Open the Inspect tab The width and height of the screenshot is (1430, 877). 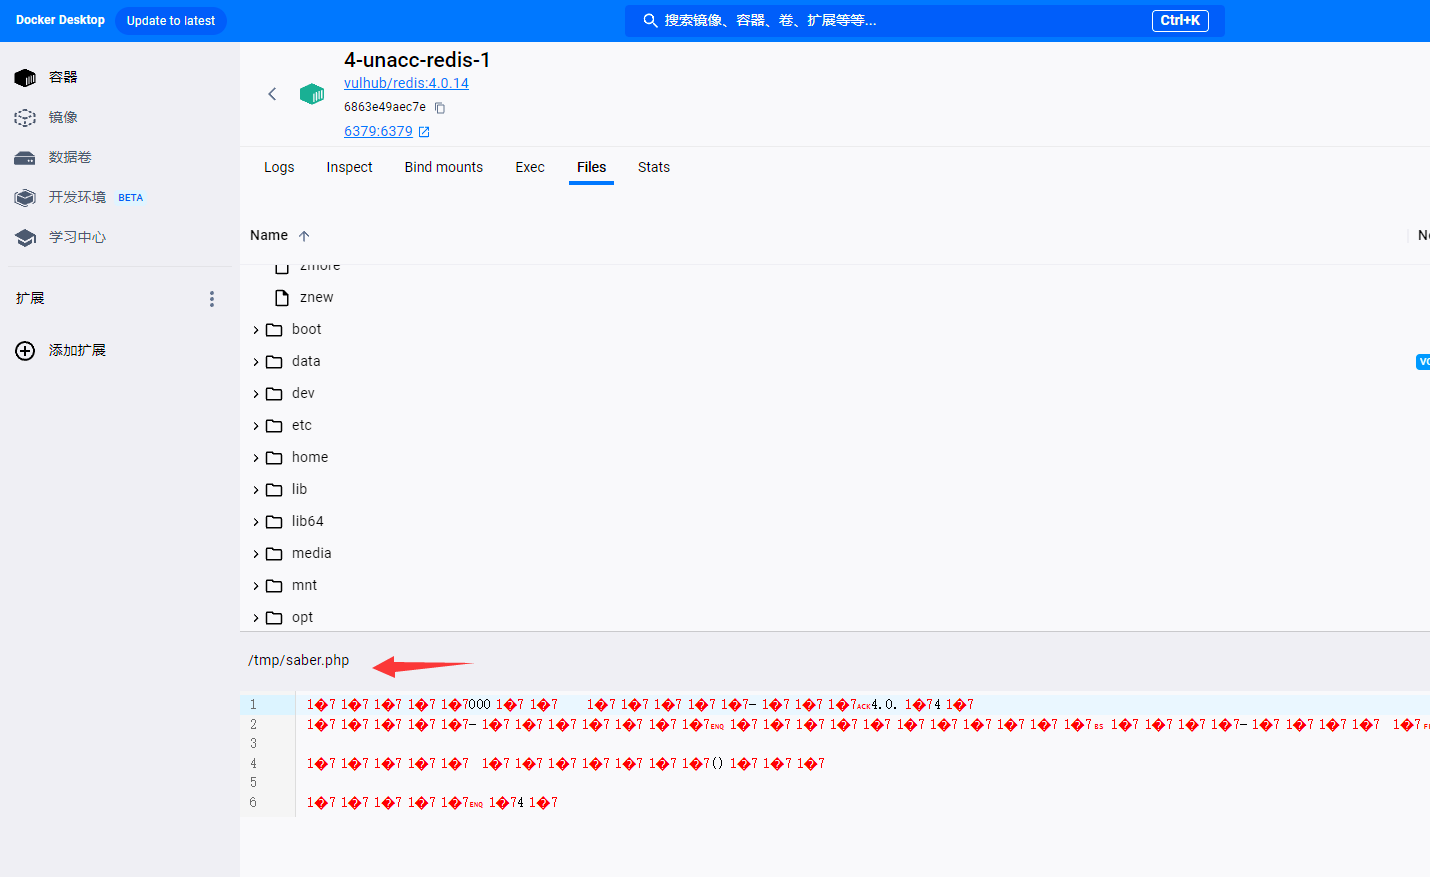pos(349,167)
